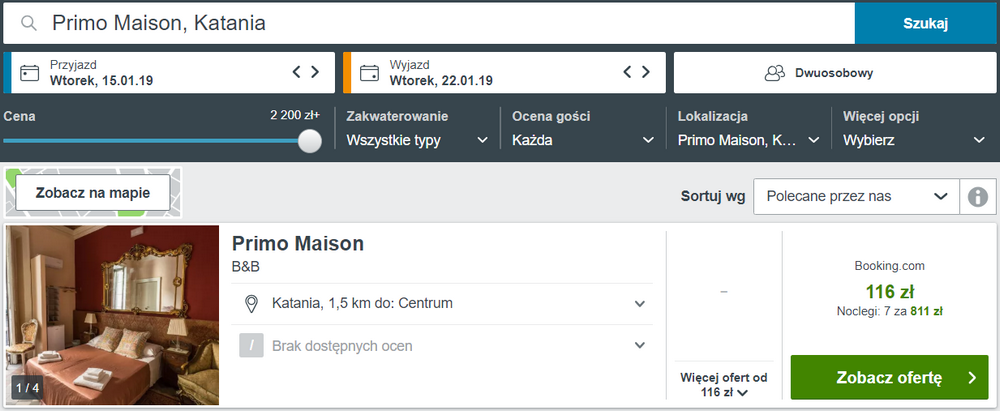Click the Cena price slider handle

click(x=310, y=141)
